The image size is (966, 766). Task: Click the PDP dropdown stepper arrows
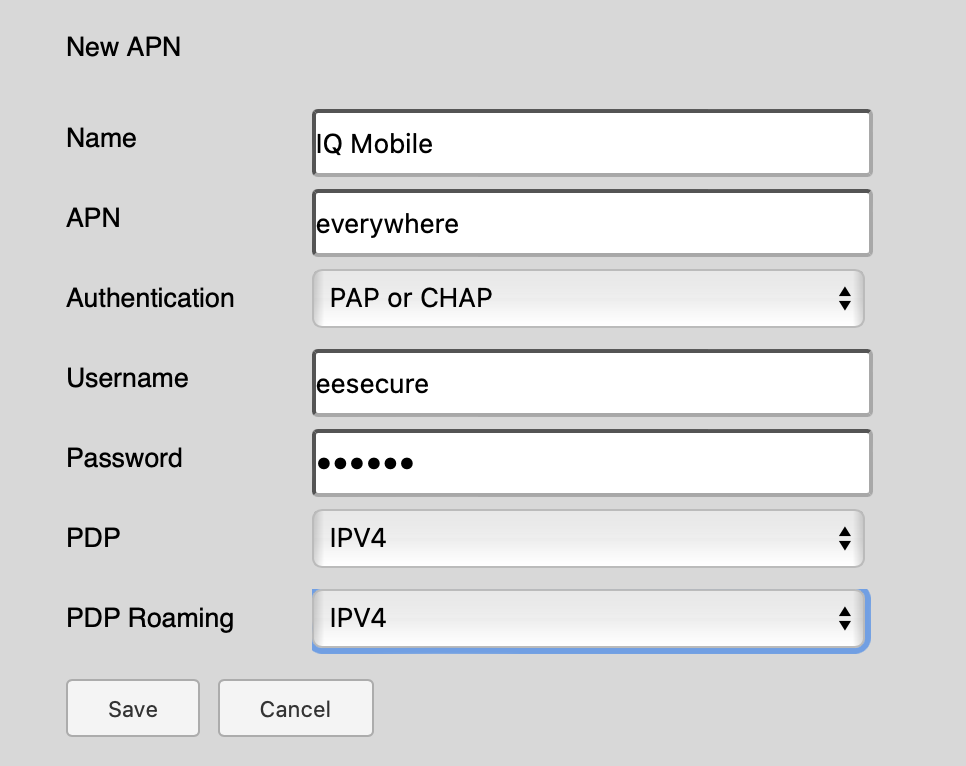point(845,538)
